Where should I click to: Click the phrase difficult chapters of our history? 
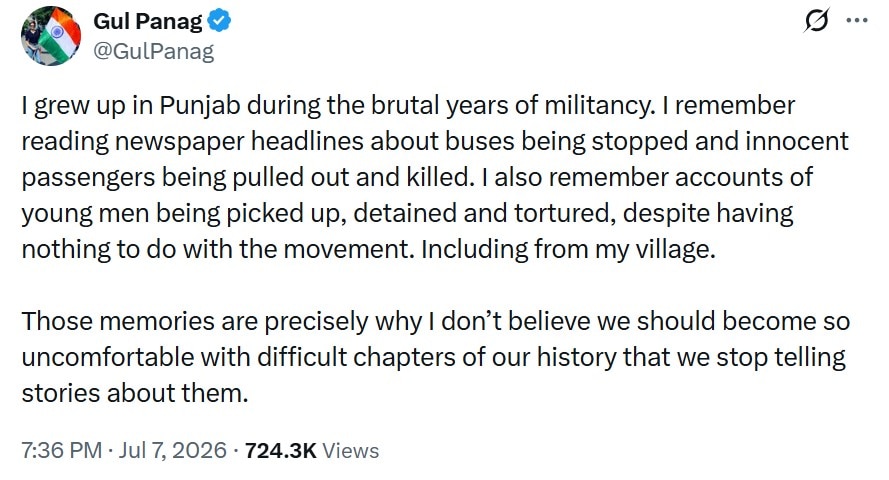(x=437, y=358)
